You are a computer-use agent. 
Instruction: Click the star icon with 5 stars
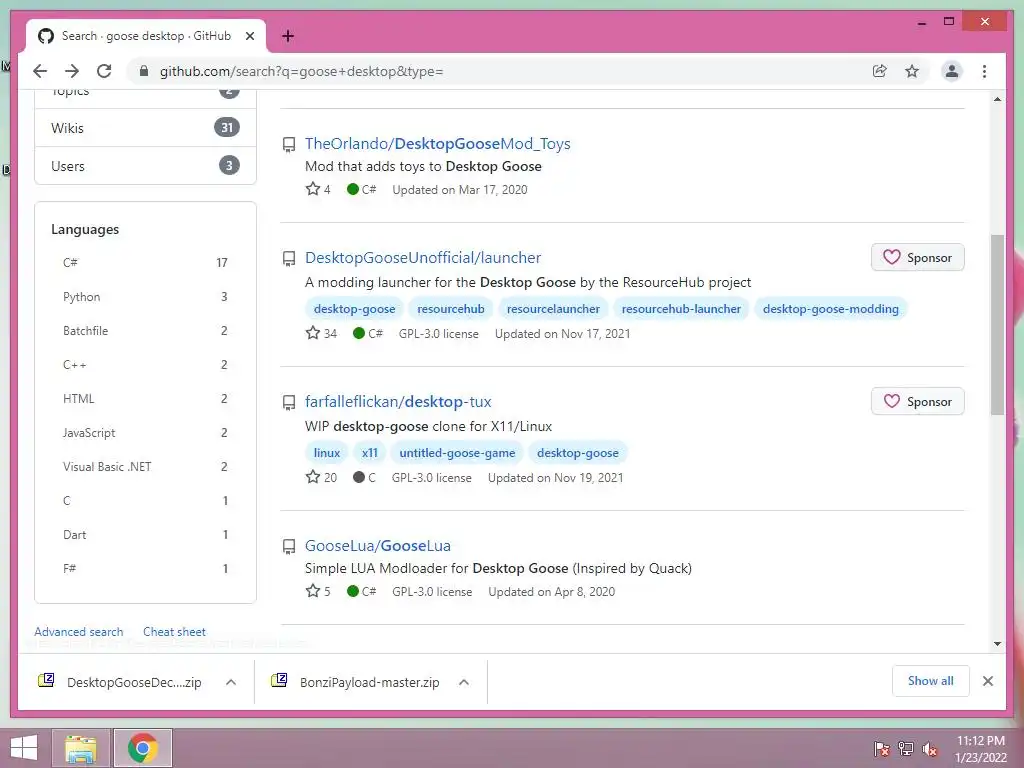click(x=313, y=591)
